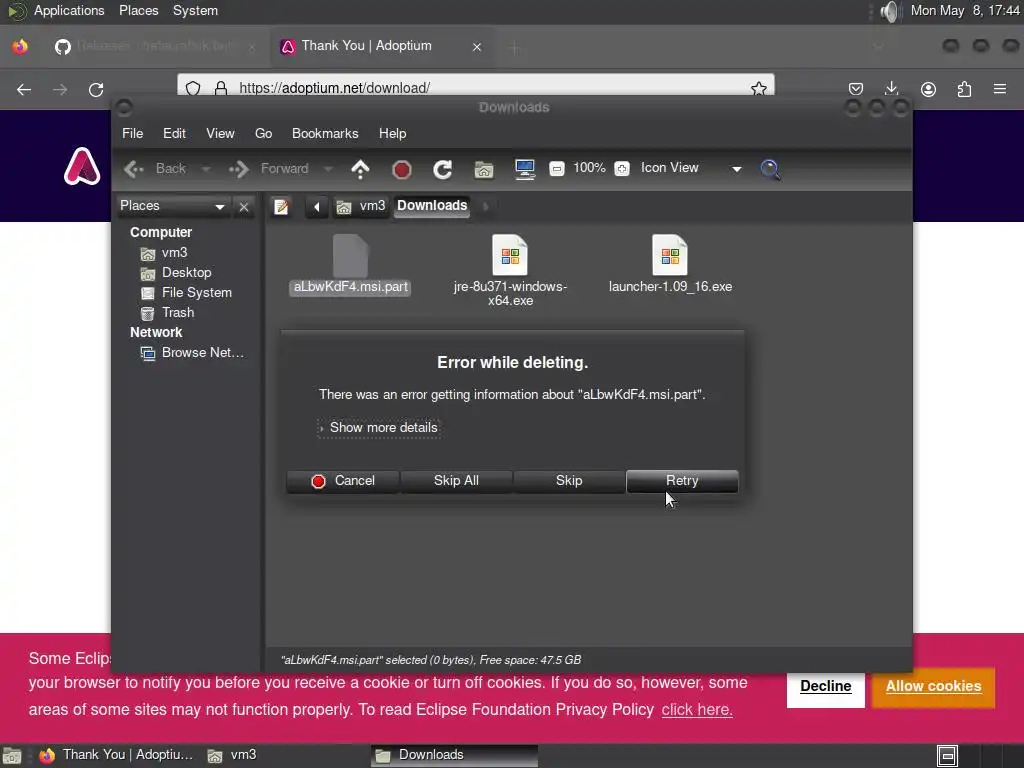Click lock site information icon
Image resolution: width=1024 pixels, height=768 pixels.
click(221, 88)
